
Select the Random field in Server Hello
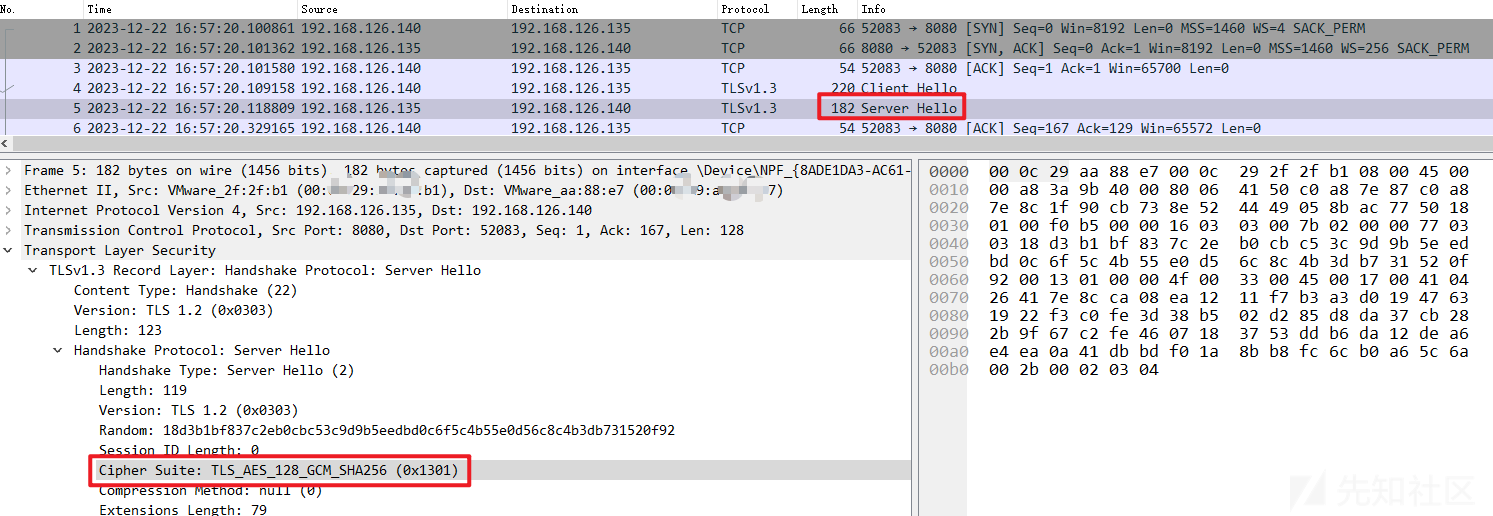(386, 430)
